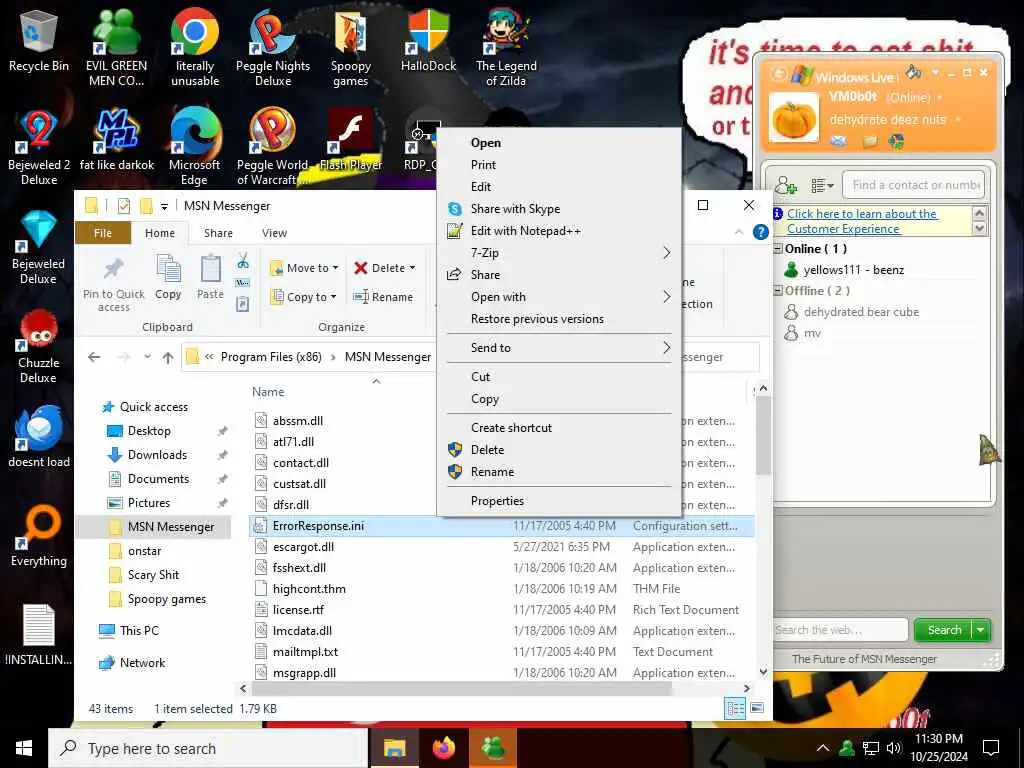Click Customer Experience link in Messenger

tap(862, 221)
